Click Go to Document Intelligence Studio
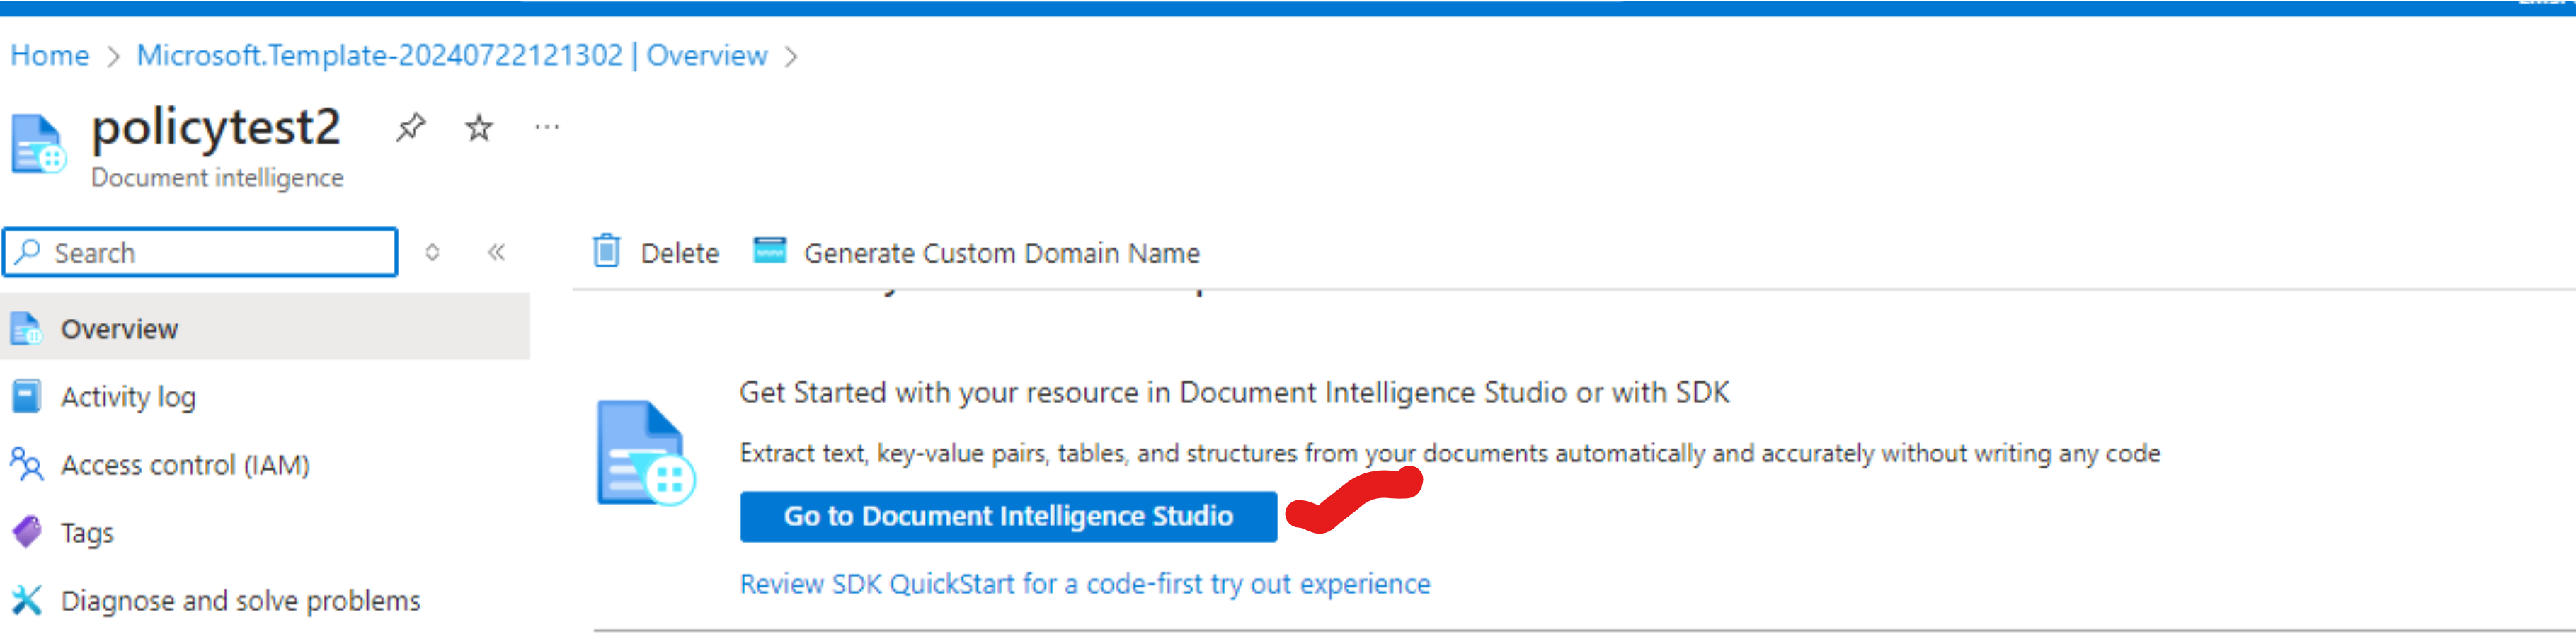This screenshot has height=639, width=2576. tap(1009, 516)
